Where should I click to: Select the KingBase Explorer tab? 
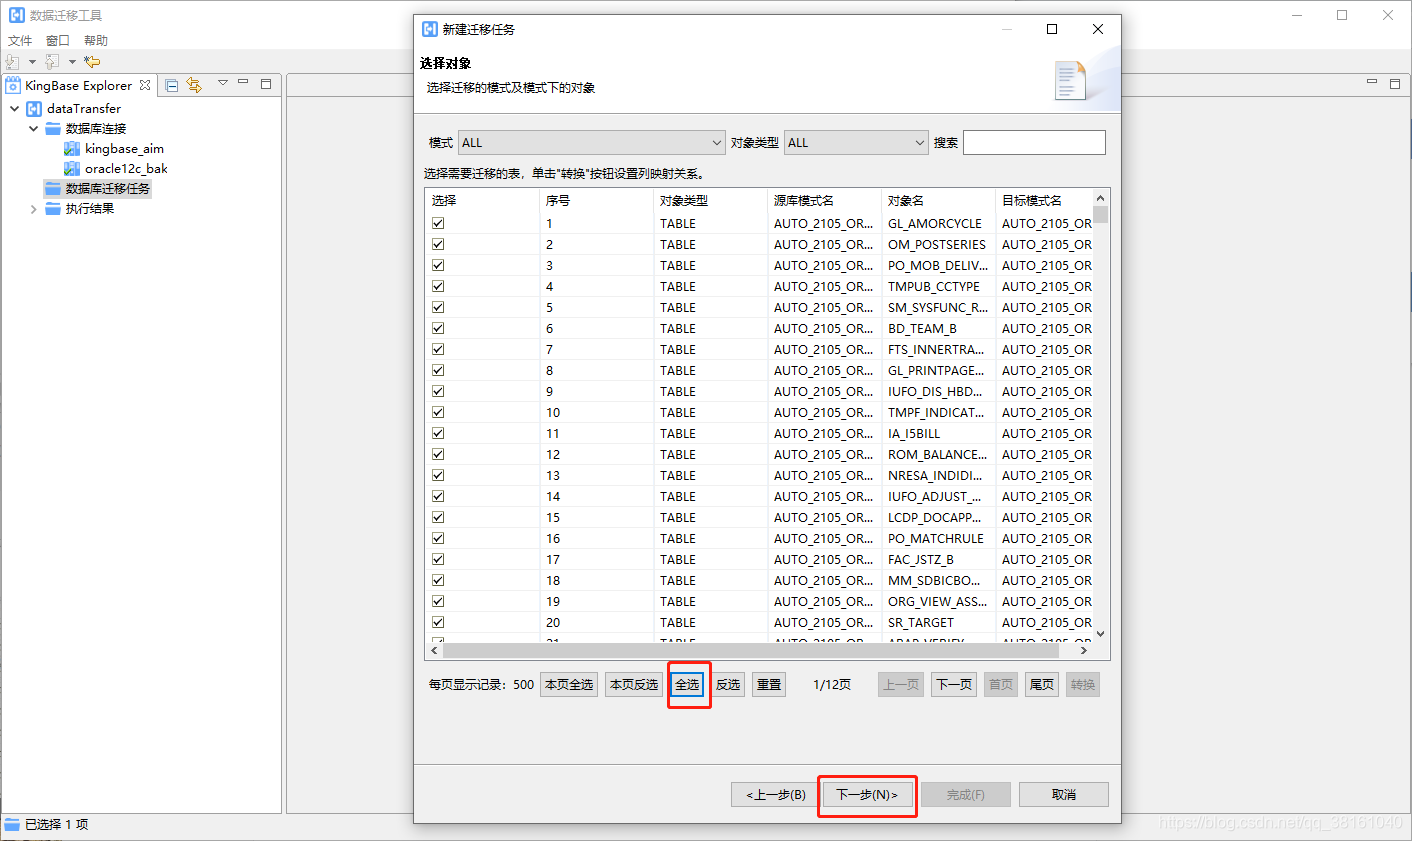[78, 86]
